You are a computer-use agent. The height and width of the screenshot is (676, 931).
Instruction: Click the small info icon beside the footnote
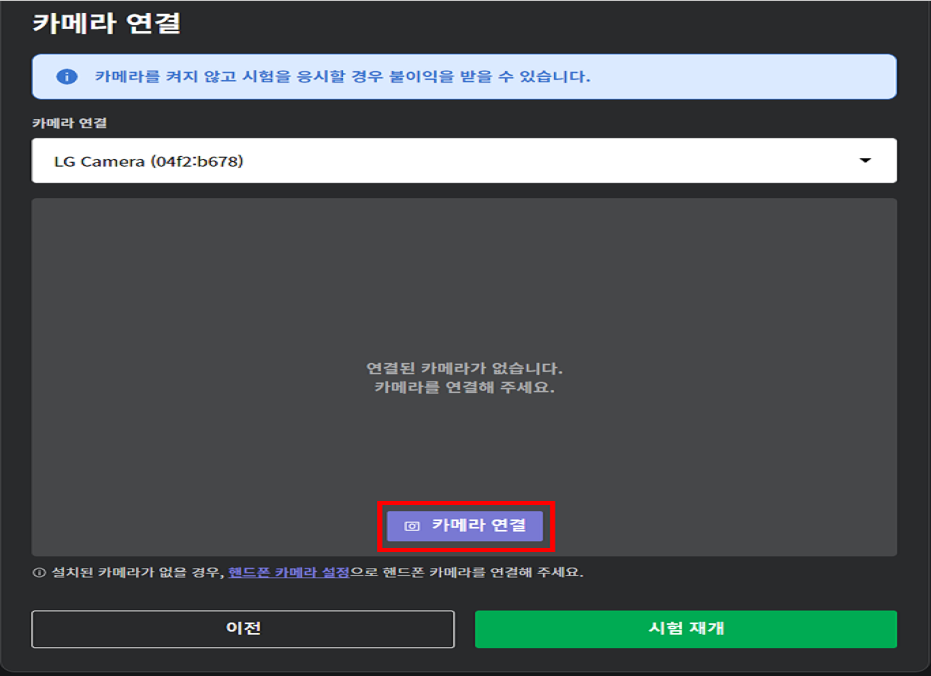[39, 573]
